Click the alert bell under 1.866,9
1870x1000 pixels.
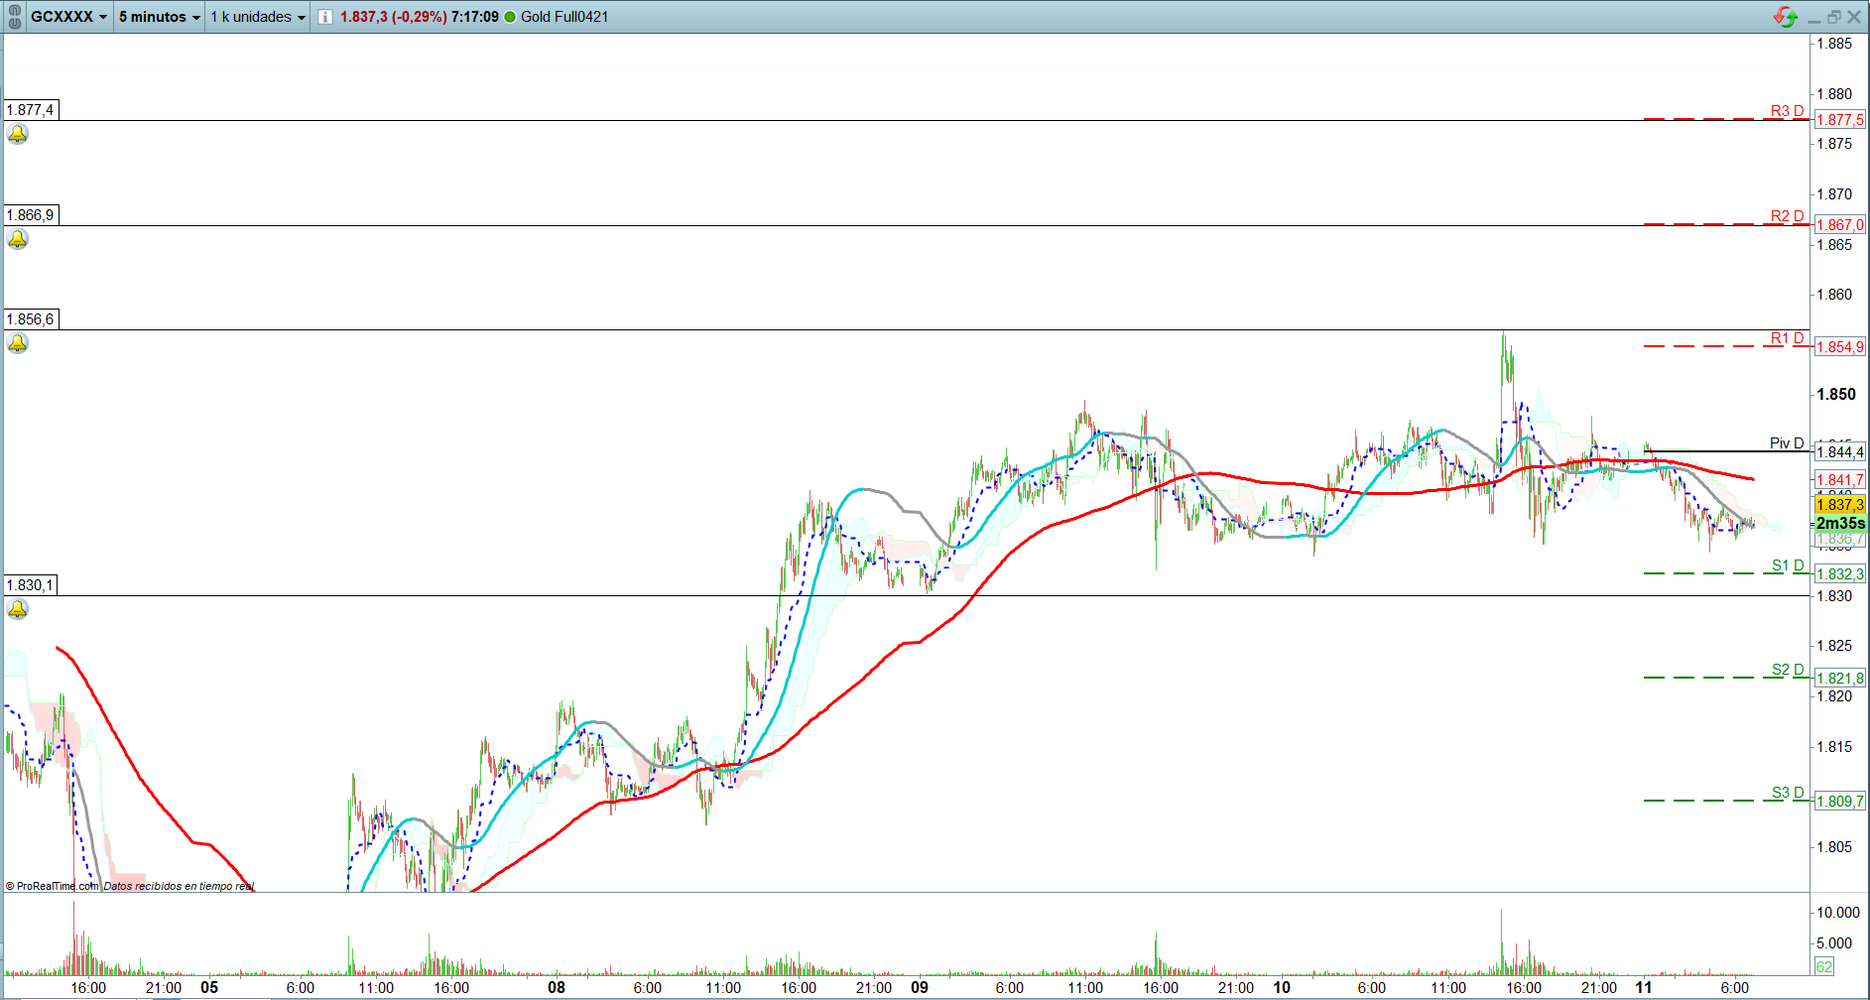pyautogui.click(x=18, y=240)
